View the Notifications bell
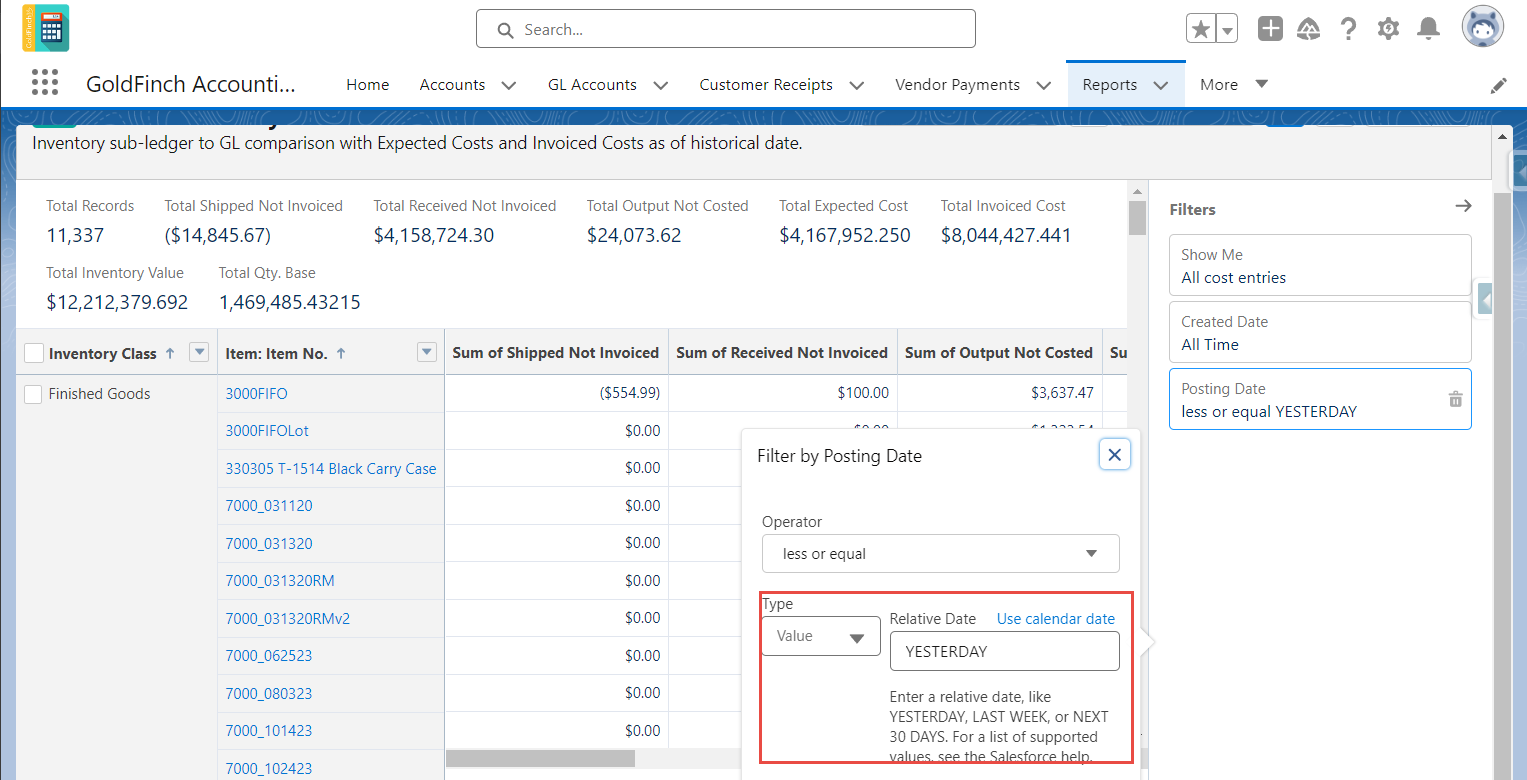 click(x=1429, y=29)
